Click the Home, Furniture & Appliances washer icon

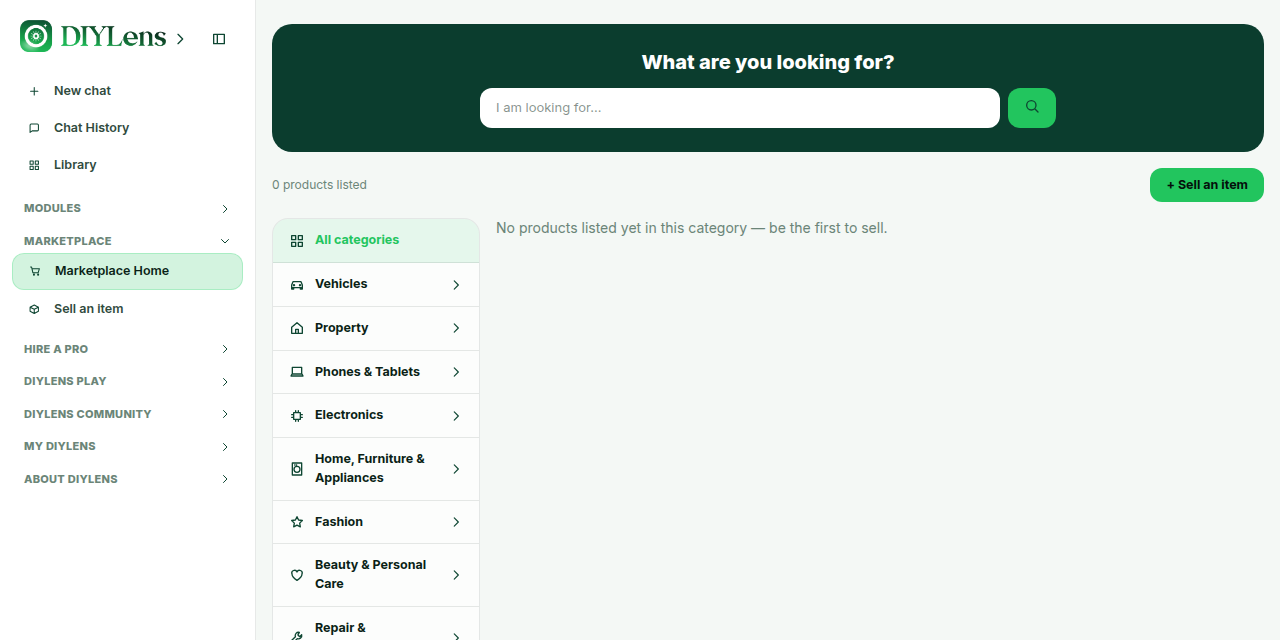(297, 469)
